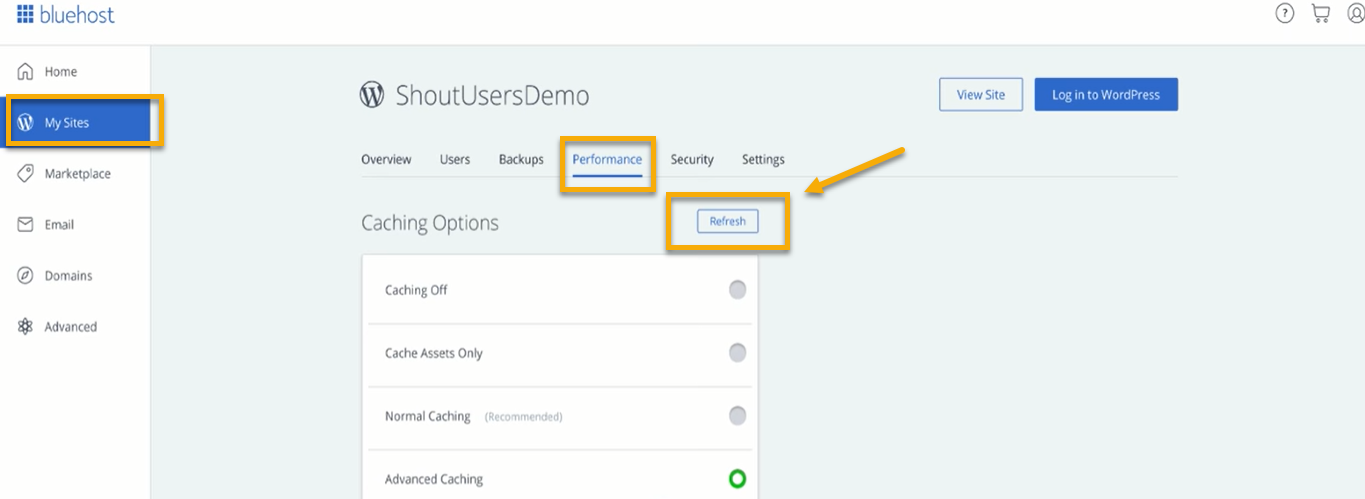Click the Email envelope icon
1365x499 pixels.
coord(26,224)
